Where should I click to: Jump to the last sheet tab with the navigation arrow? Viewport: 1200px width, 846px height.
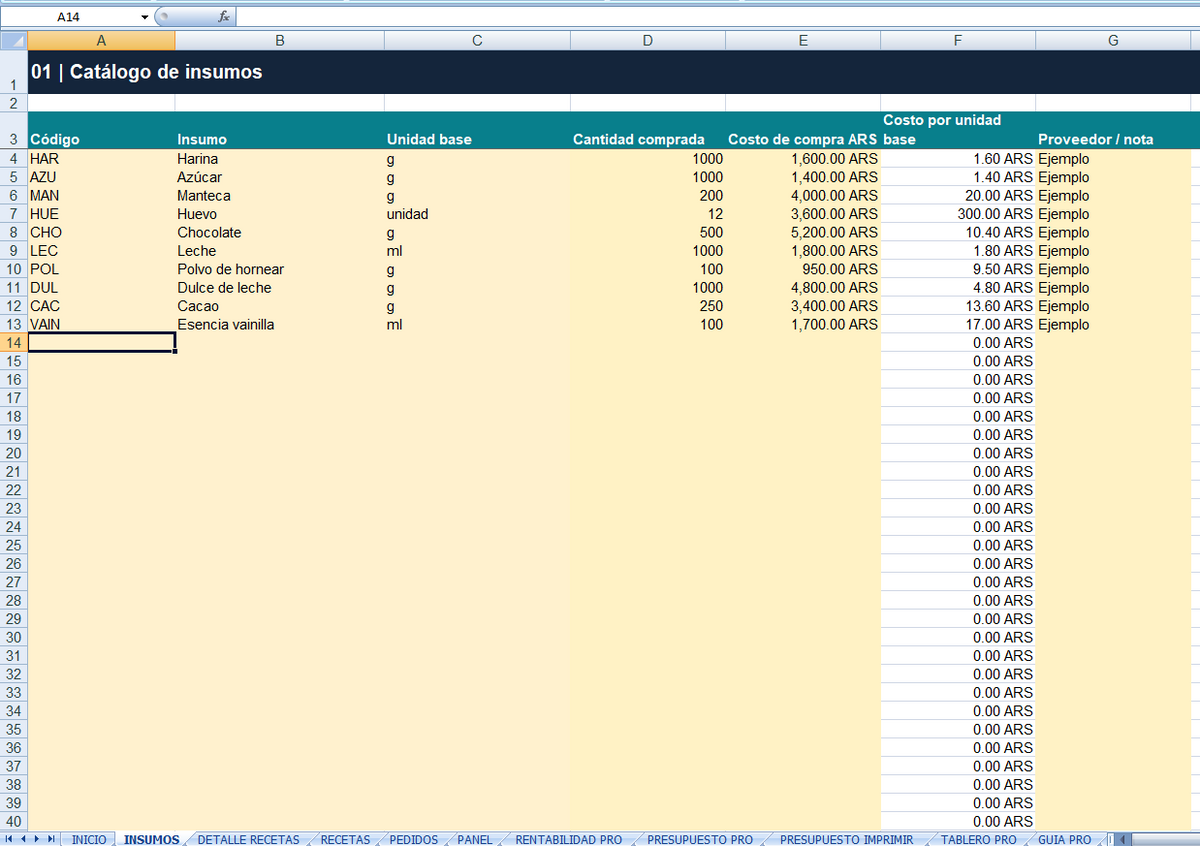[51, 839]
